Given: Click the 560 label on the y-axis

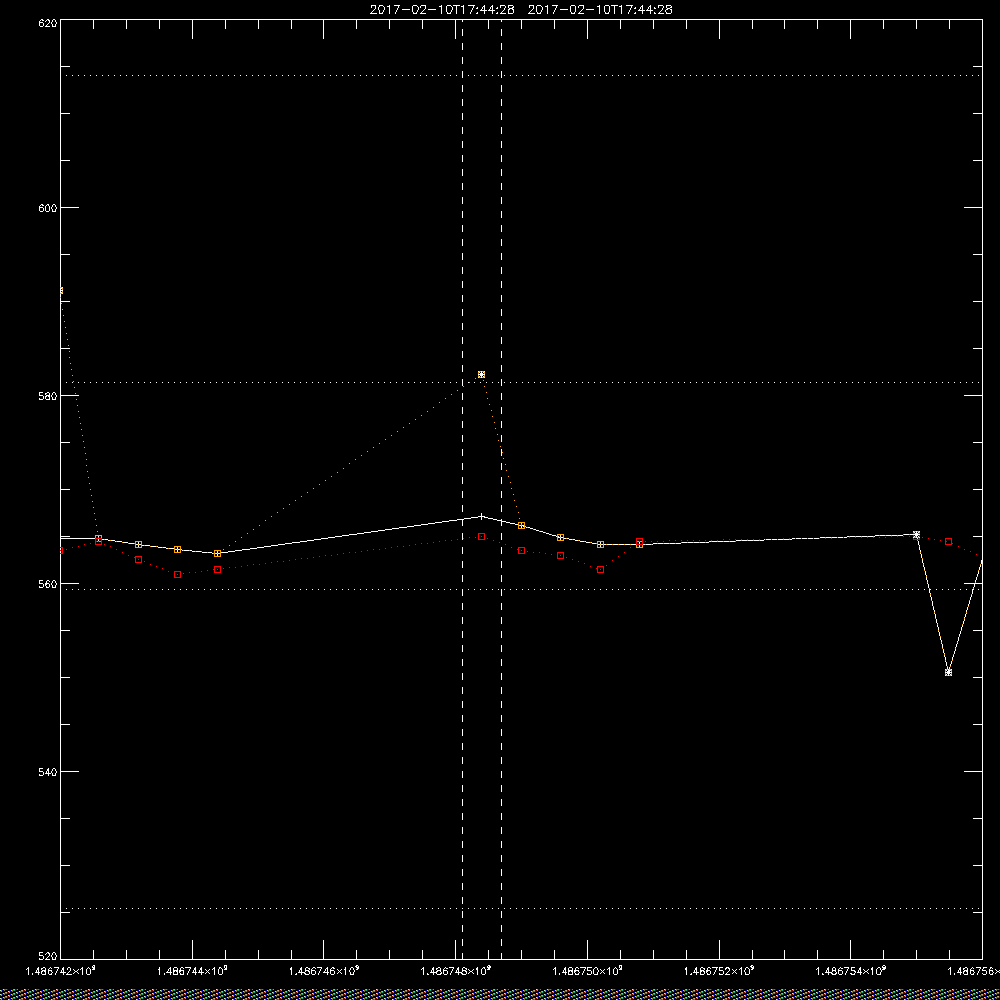Looking at the screenshot, I should (48, 584).
